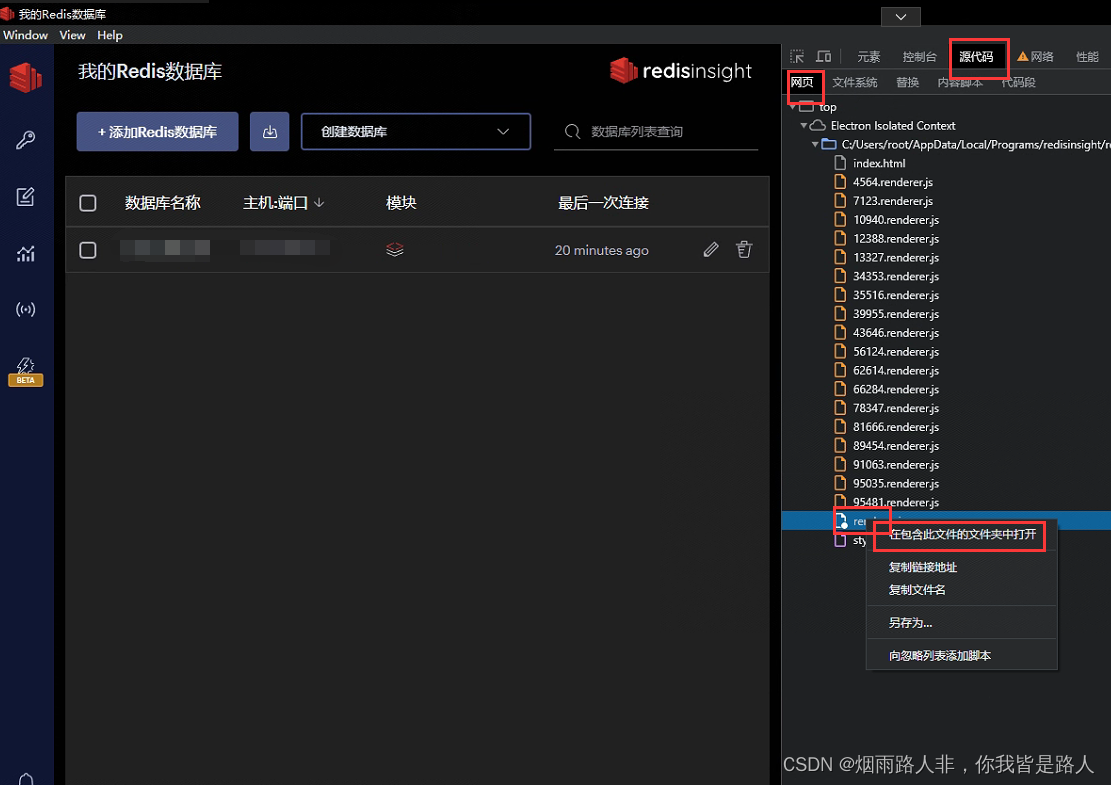Click the 模块 column header
1111x785 pixels.
coord(400,203)
